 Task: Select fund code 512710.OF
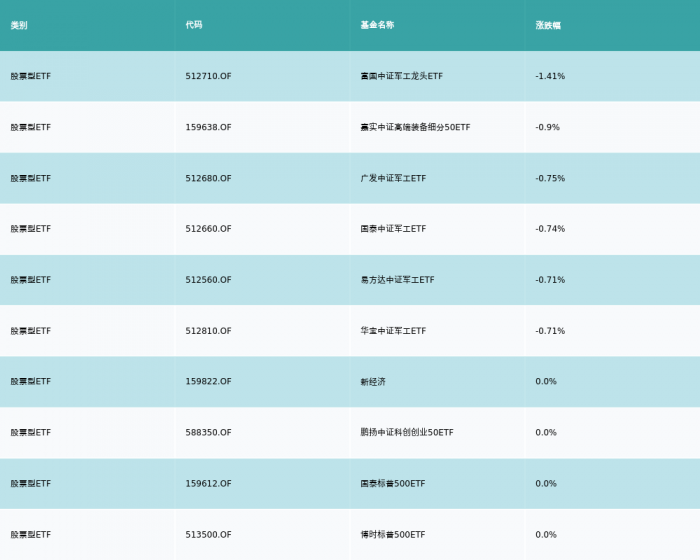point(208,76)
